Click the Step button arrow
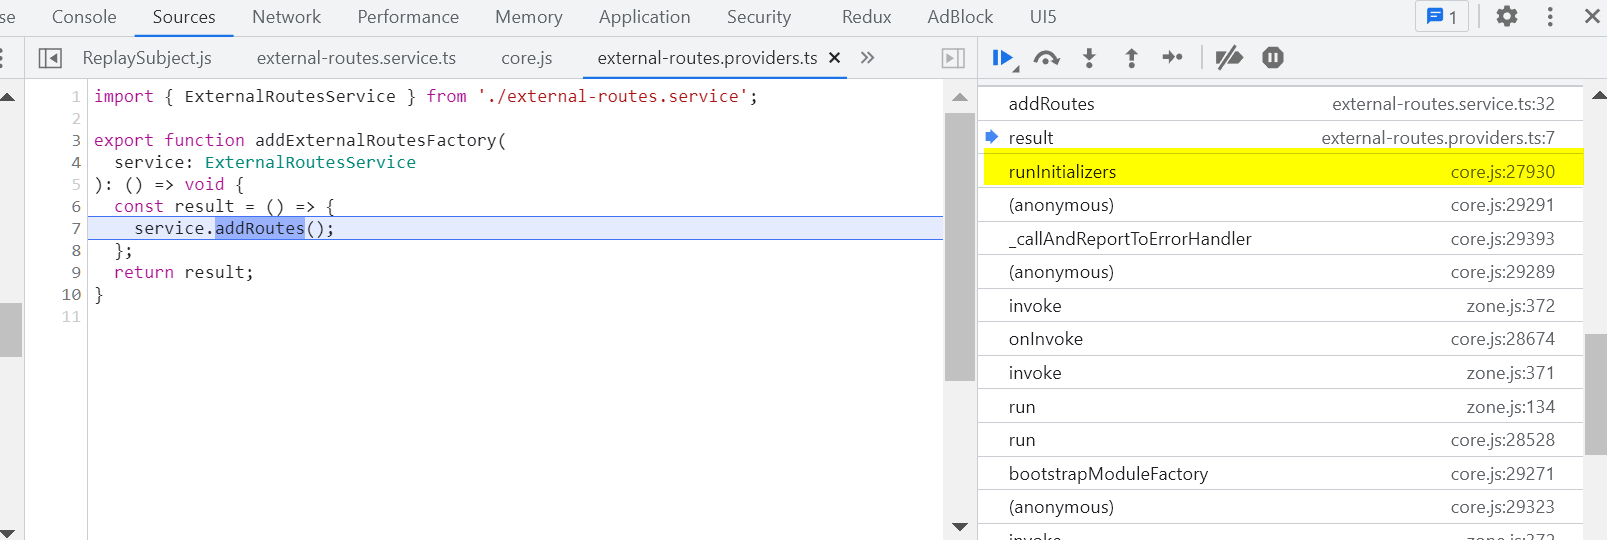The height and width of the screenshot is (540, 1607). pos(1172,58)
